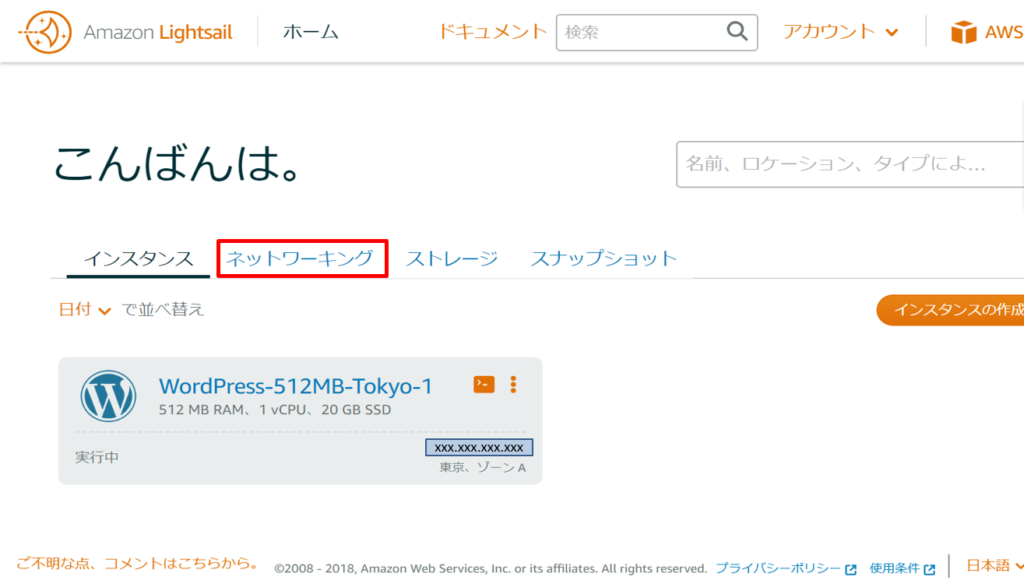
Task: Switch to the ストレージ tab
Action: click(x=451, y=259)
